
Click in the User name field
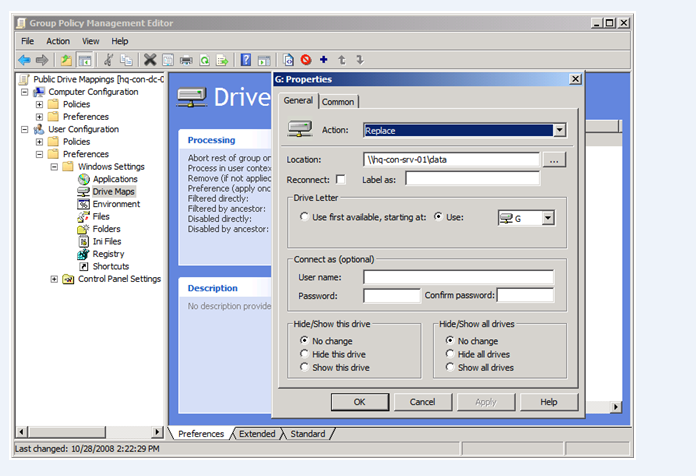[457, 277]
